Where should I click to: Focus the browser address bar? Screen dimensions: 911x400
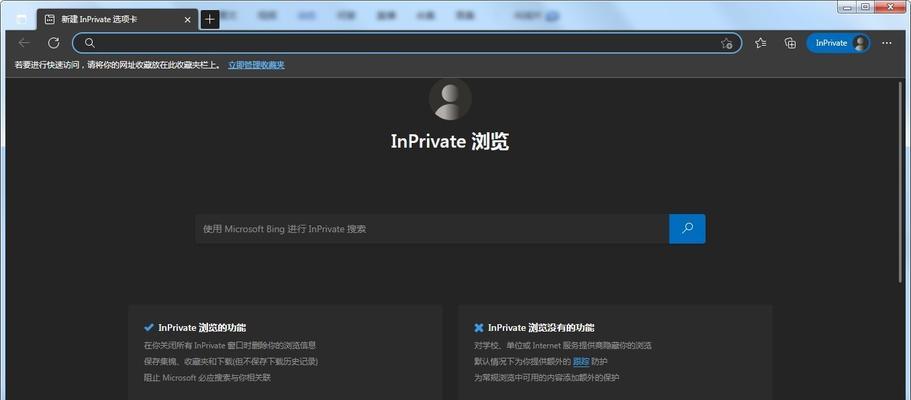400,43
